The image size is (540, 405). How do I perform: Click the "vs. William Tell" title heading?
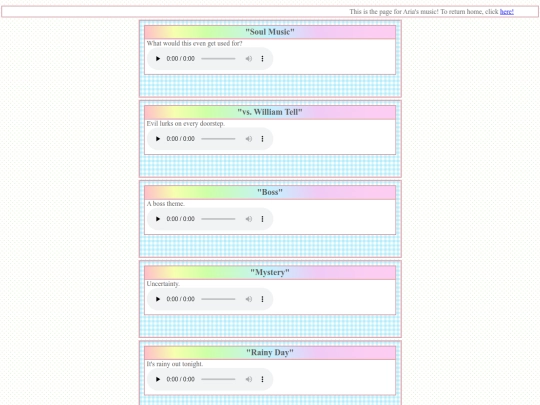click(270, 112)
